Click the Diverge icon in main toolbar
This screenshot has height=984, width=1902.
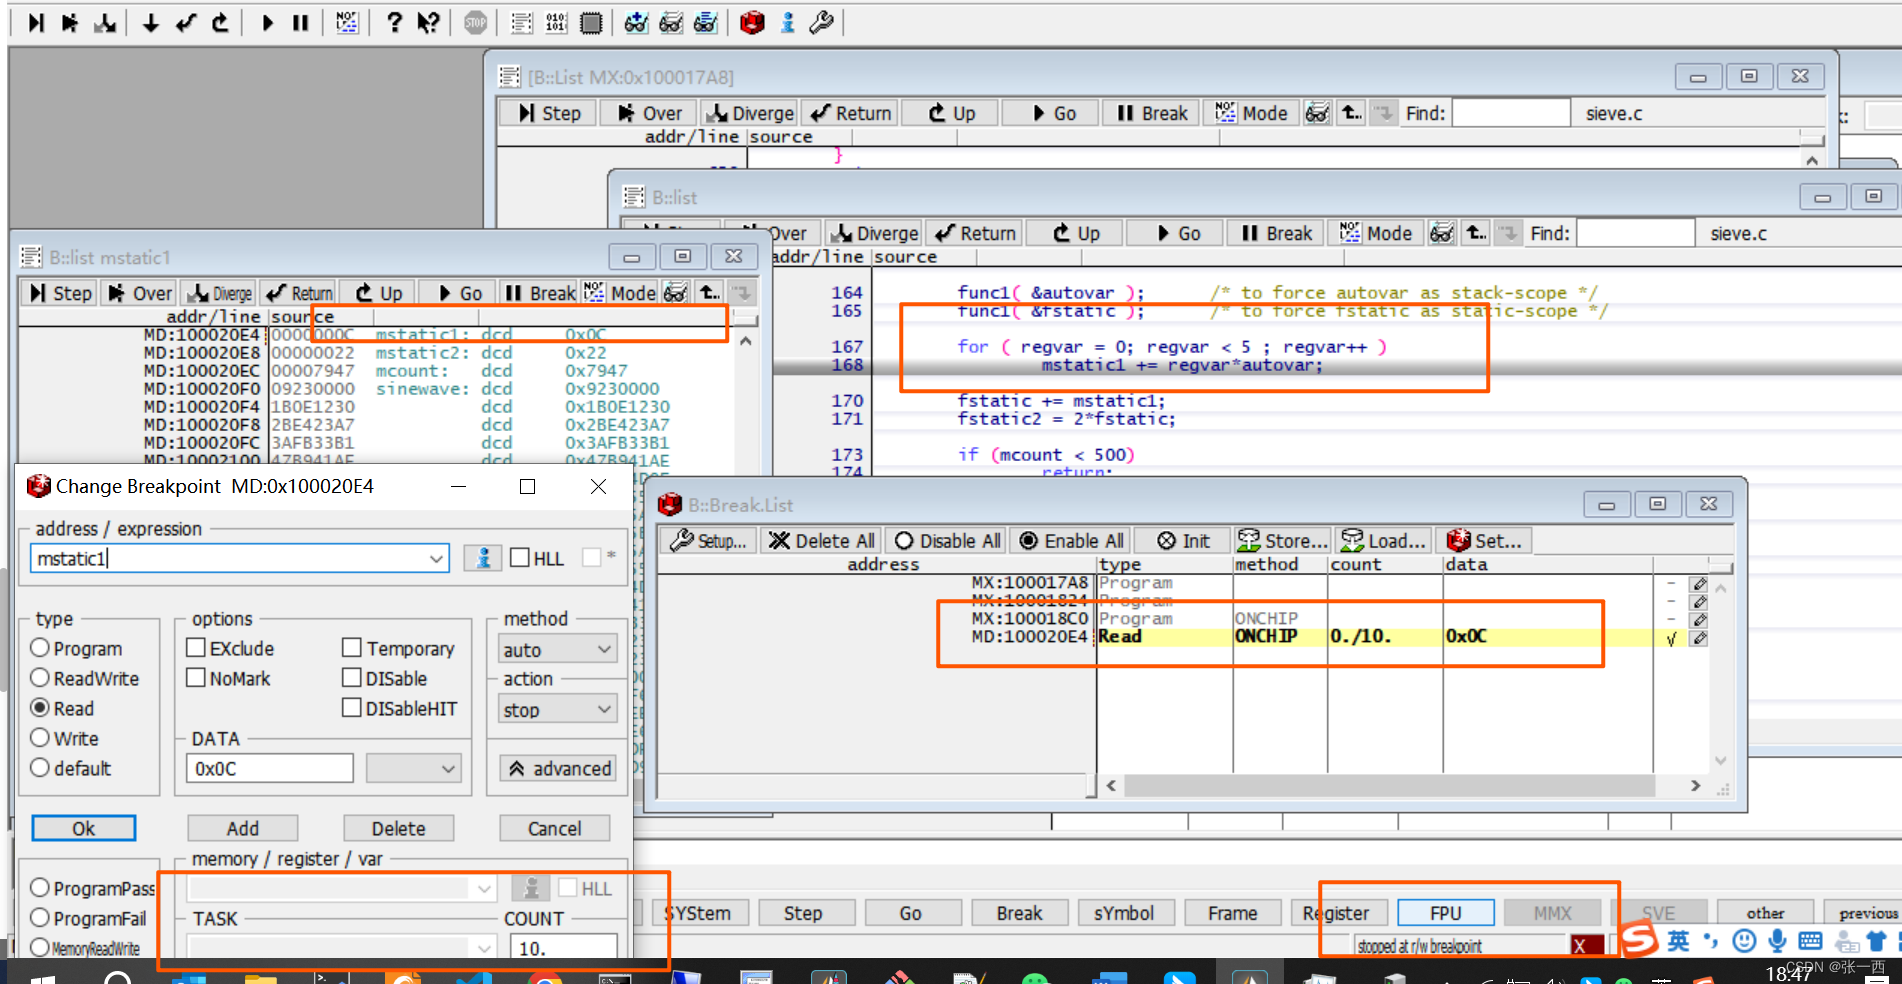[105, 22]
